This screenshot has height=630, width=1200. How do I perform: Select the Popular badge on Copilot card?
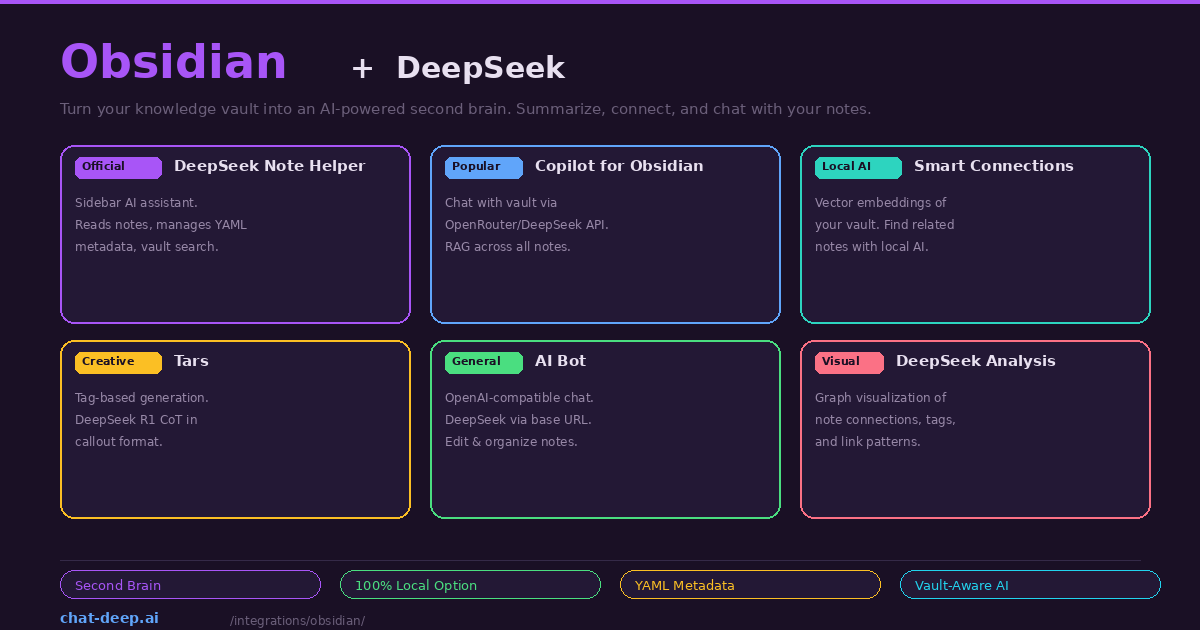[483, 167]
